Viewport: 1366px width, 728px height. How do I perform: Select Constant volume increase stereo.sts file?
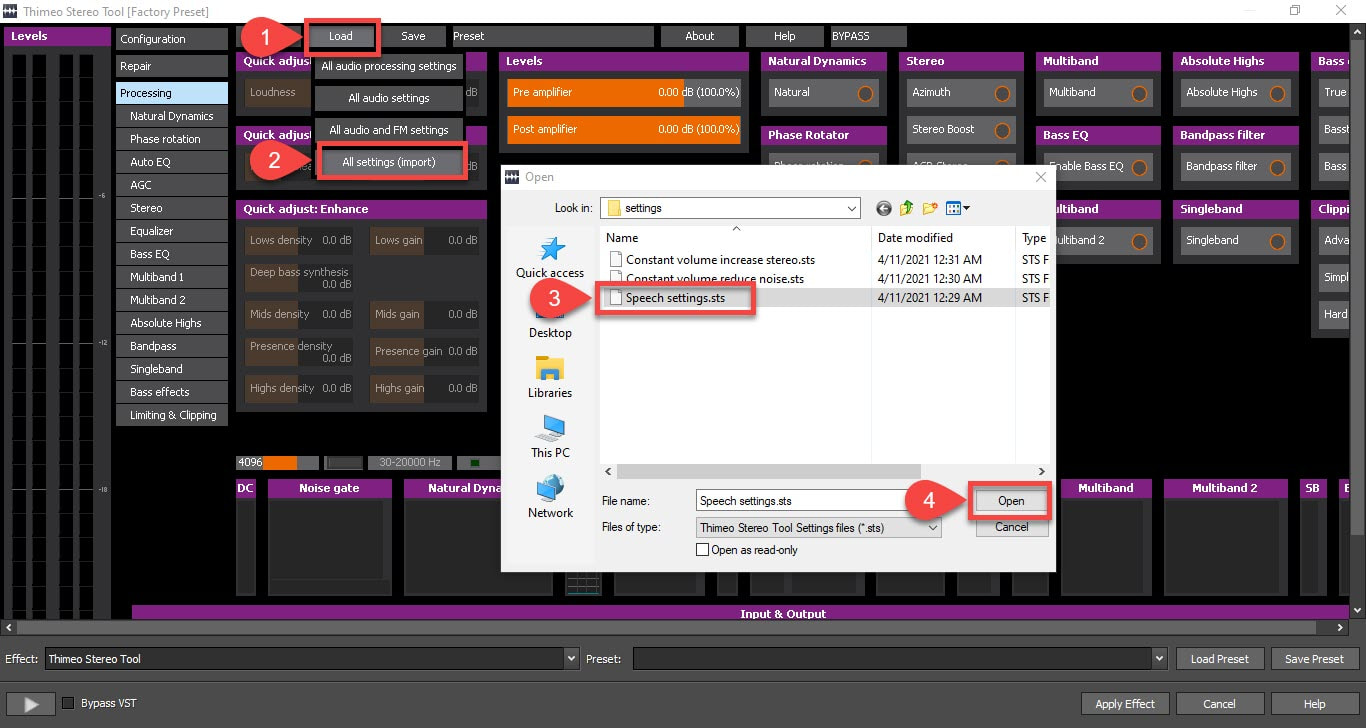click(x=720, y=260)
